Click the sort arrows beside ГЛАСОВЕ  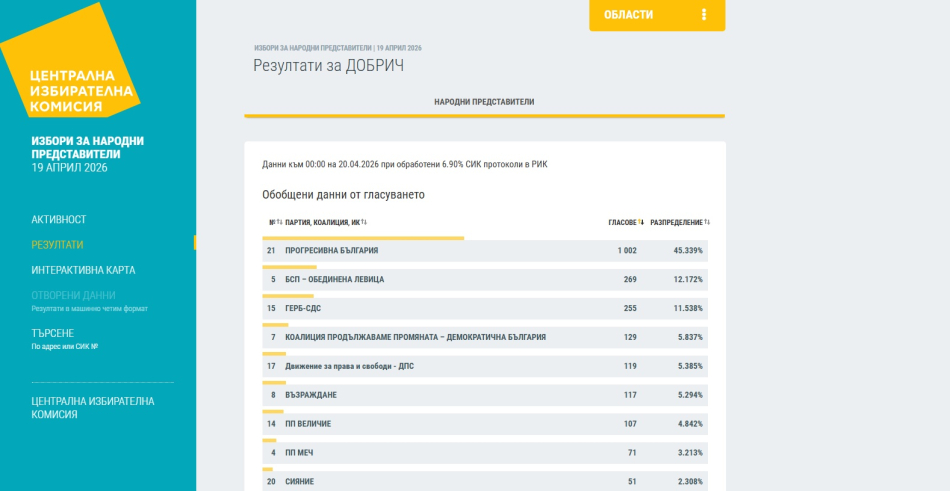coord(641,222)
